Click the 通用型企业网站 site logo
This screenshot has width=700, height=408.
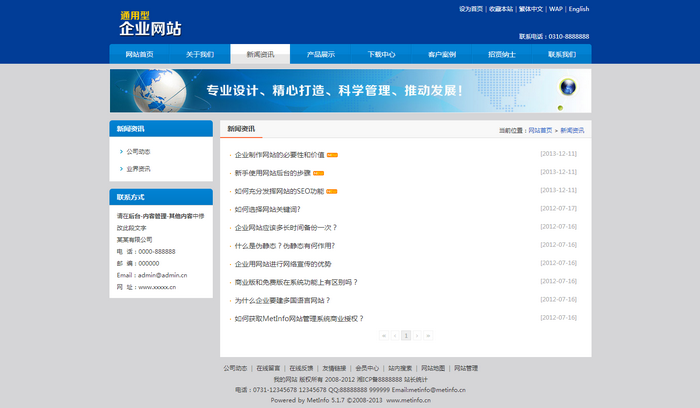[150, 24]
